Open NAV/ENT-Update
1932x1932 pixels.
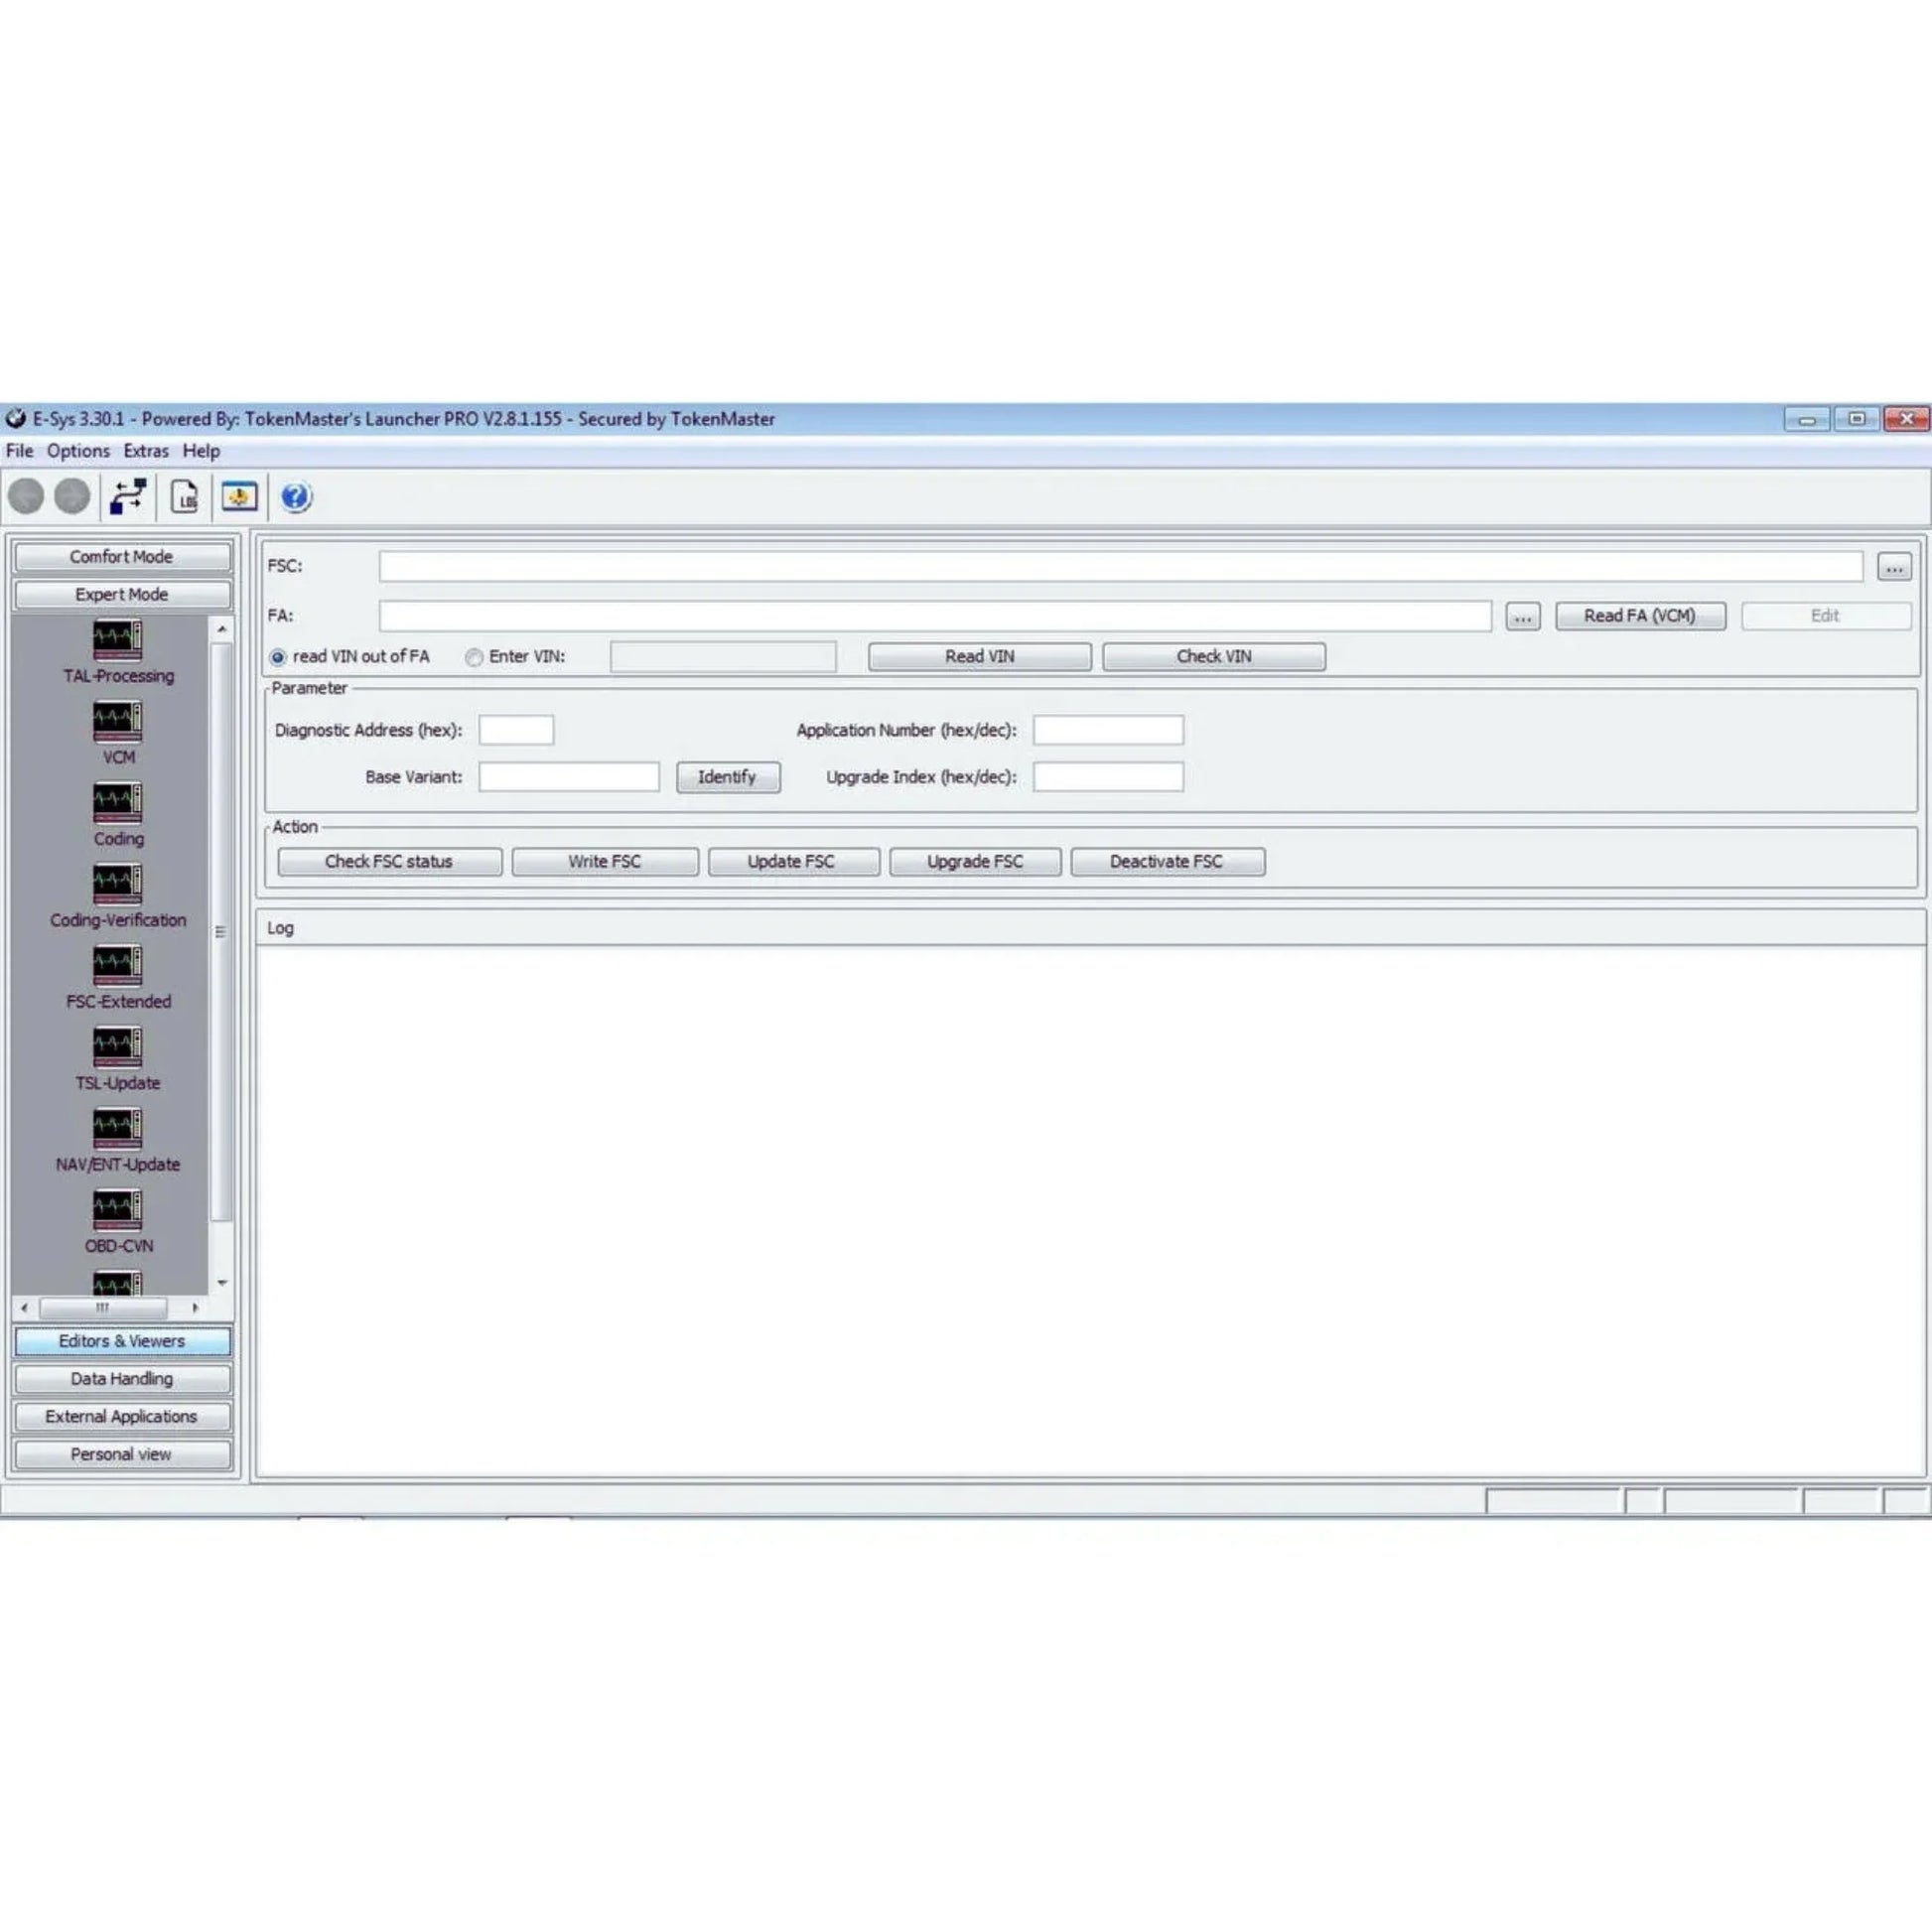click(x=117, y=1130)
